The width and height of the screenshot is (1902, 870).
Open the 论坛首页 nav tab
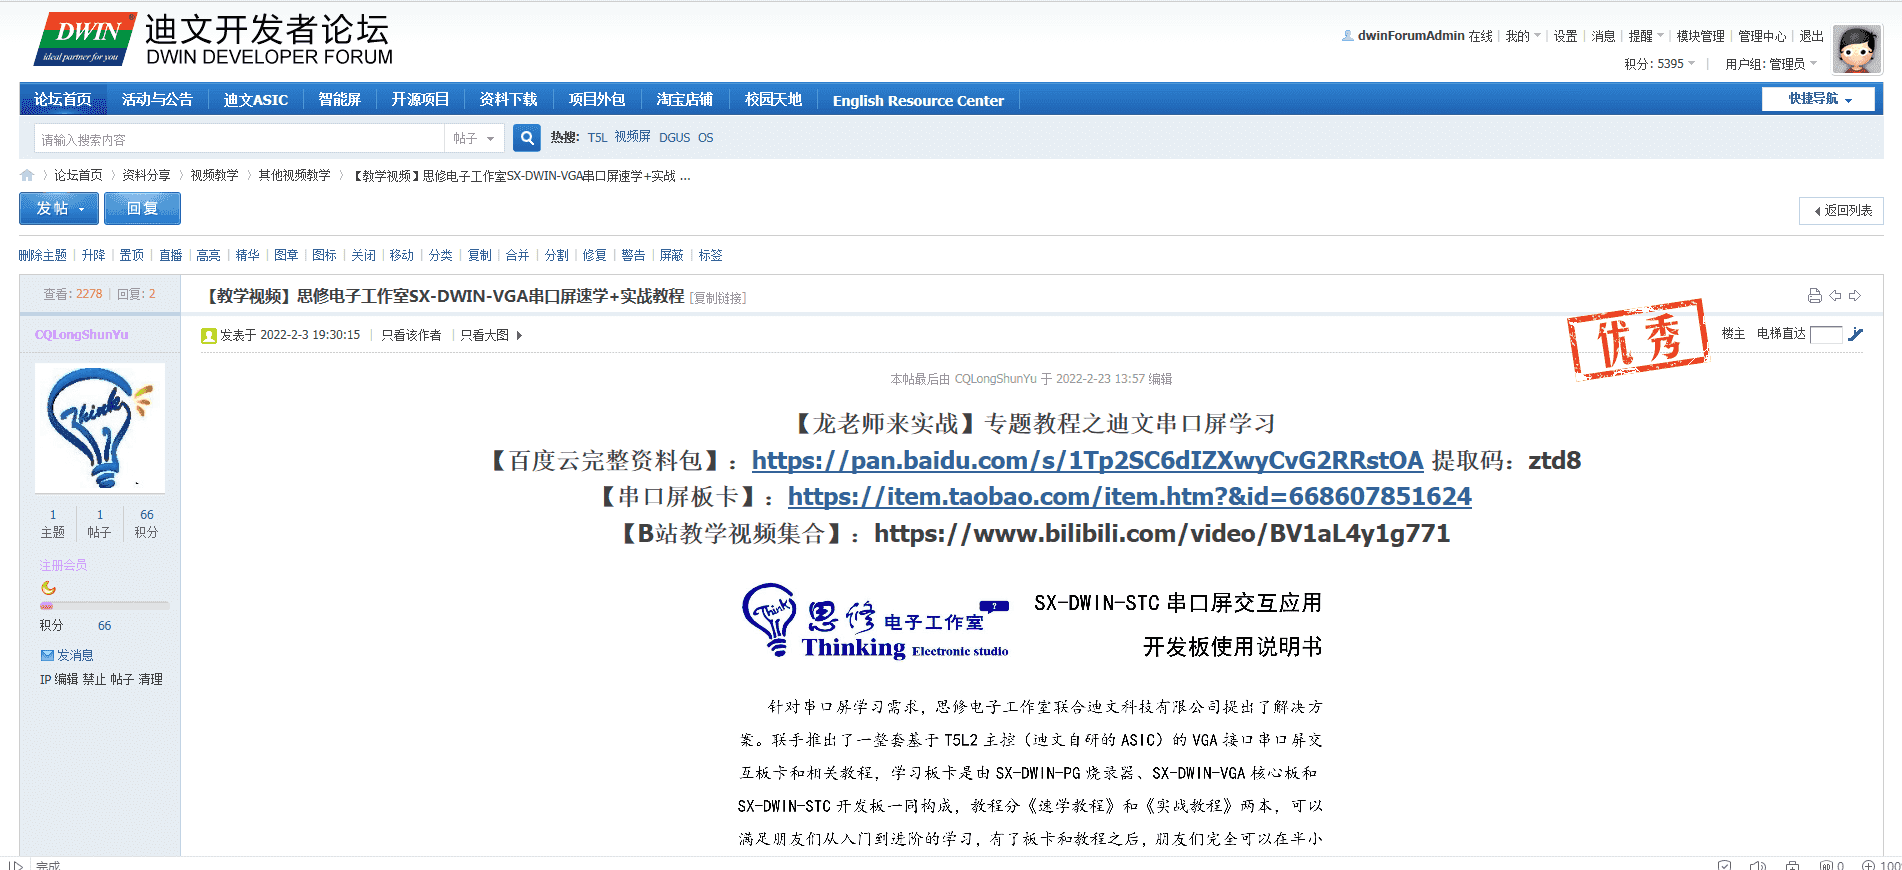[x=63, y=99]
